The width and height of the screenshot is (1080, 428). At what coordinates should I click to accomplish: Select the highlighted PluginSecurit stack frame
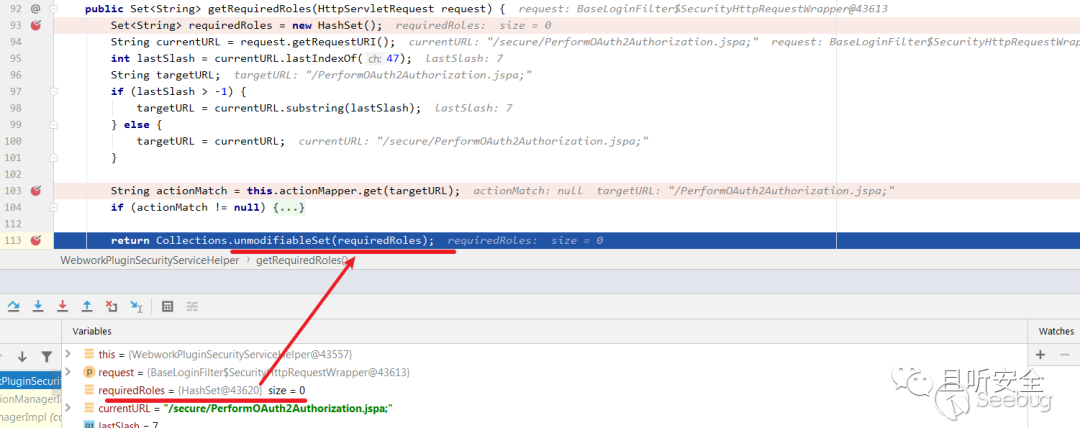pos(30,381)
